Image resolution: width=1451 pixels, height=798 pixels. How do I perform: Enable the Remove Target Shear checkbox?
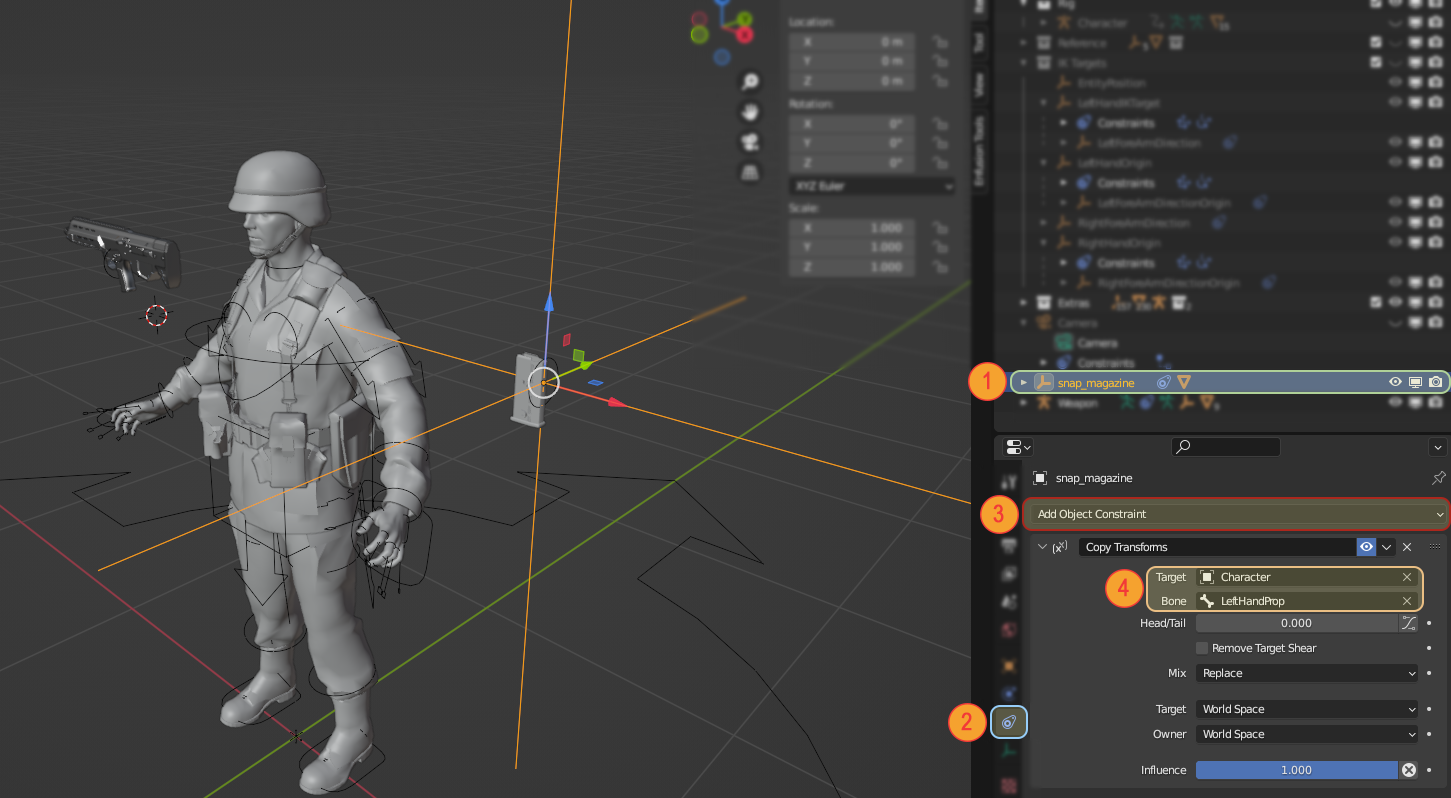pos(1202,648)
